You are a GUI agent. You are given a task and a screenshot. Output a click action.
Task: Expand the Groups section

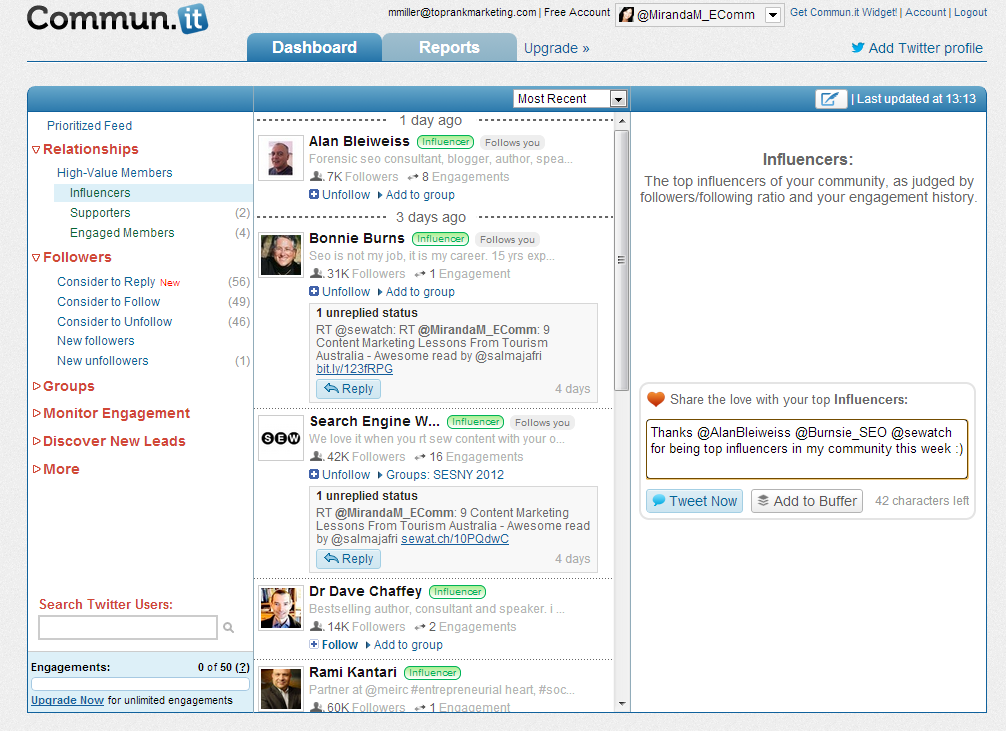(x=64, y=386)
